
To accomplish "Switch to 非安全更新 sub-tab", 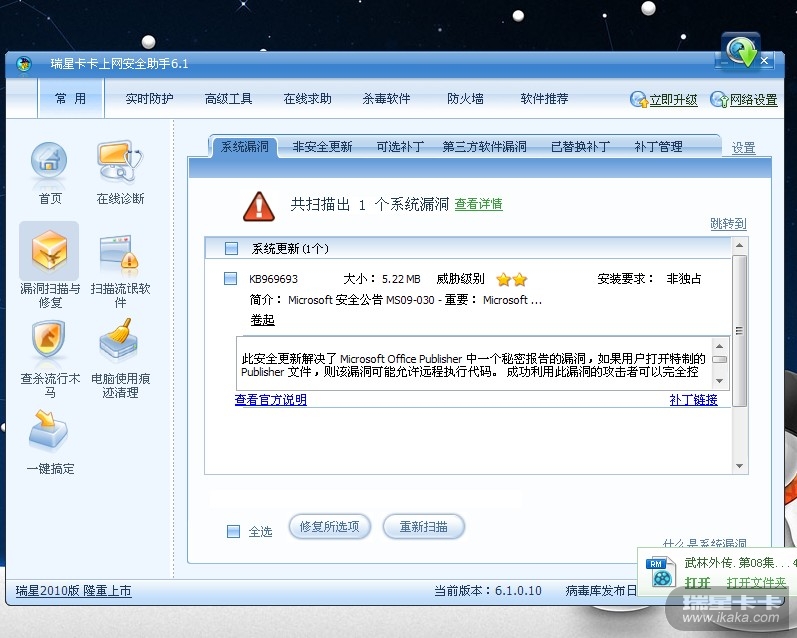I will point(322,147).
